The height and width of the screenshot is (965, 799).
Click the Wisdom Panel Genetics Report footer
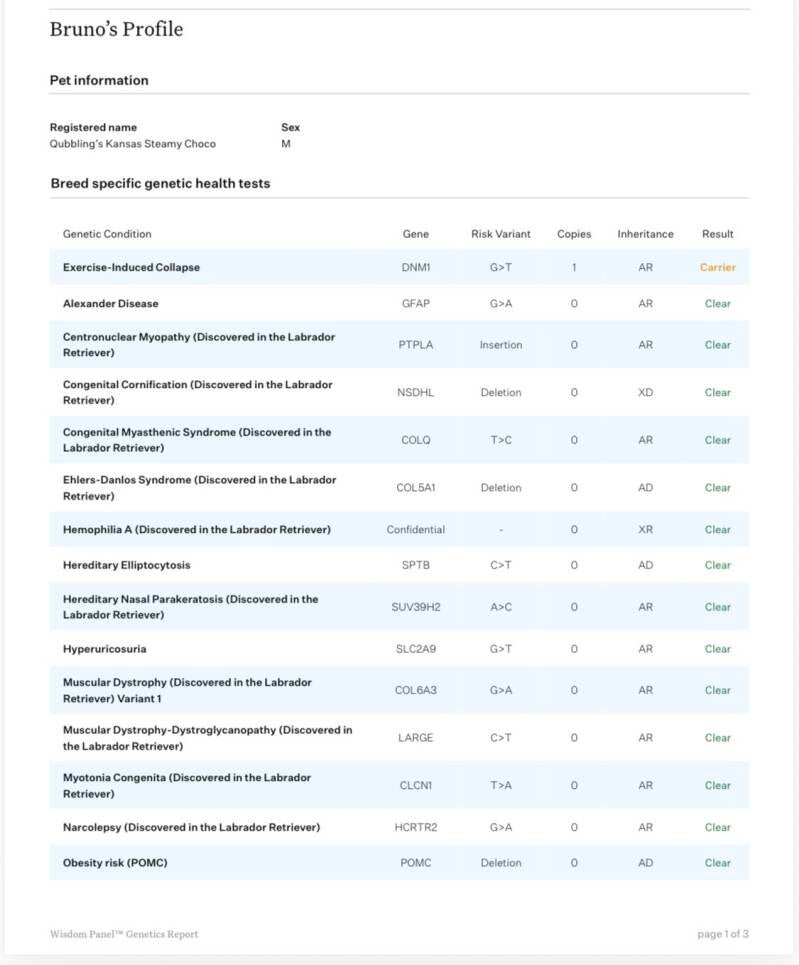[124, 934]
